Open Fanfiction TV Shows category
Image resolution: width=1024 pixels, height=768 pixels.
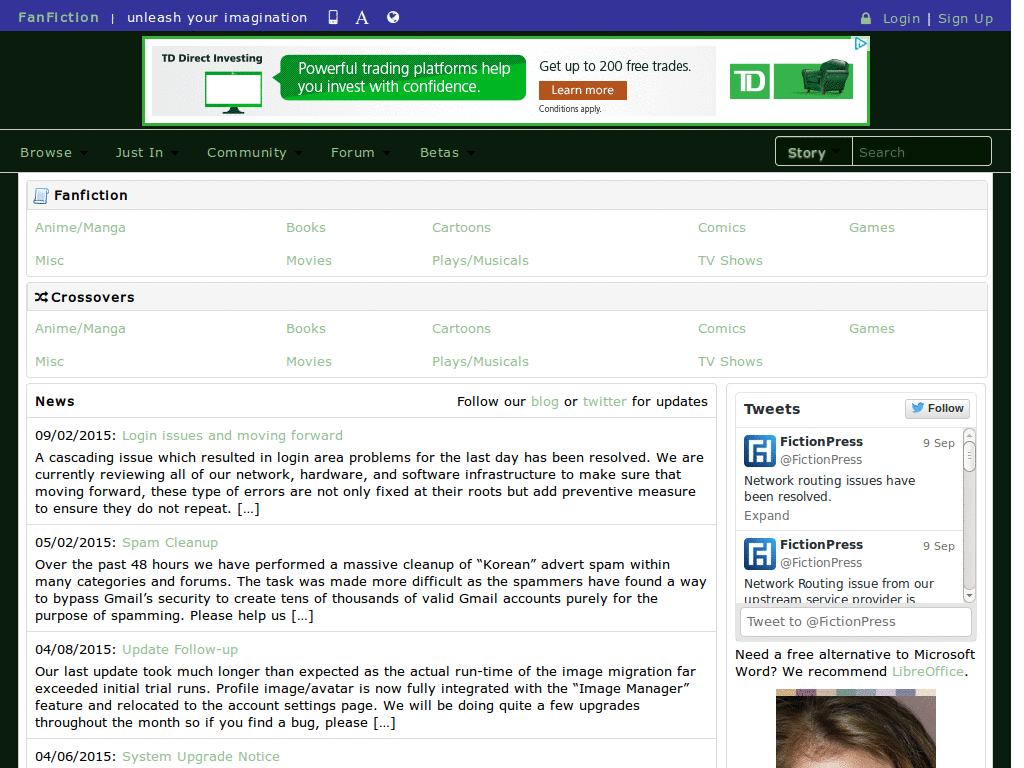coord(730,261)
